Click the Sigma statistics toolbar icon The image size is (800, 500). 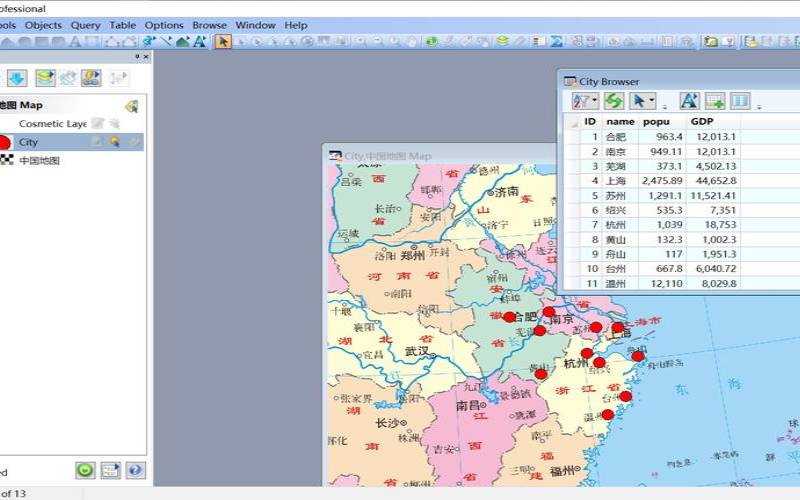pos(556,41)
